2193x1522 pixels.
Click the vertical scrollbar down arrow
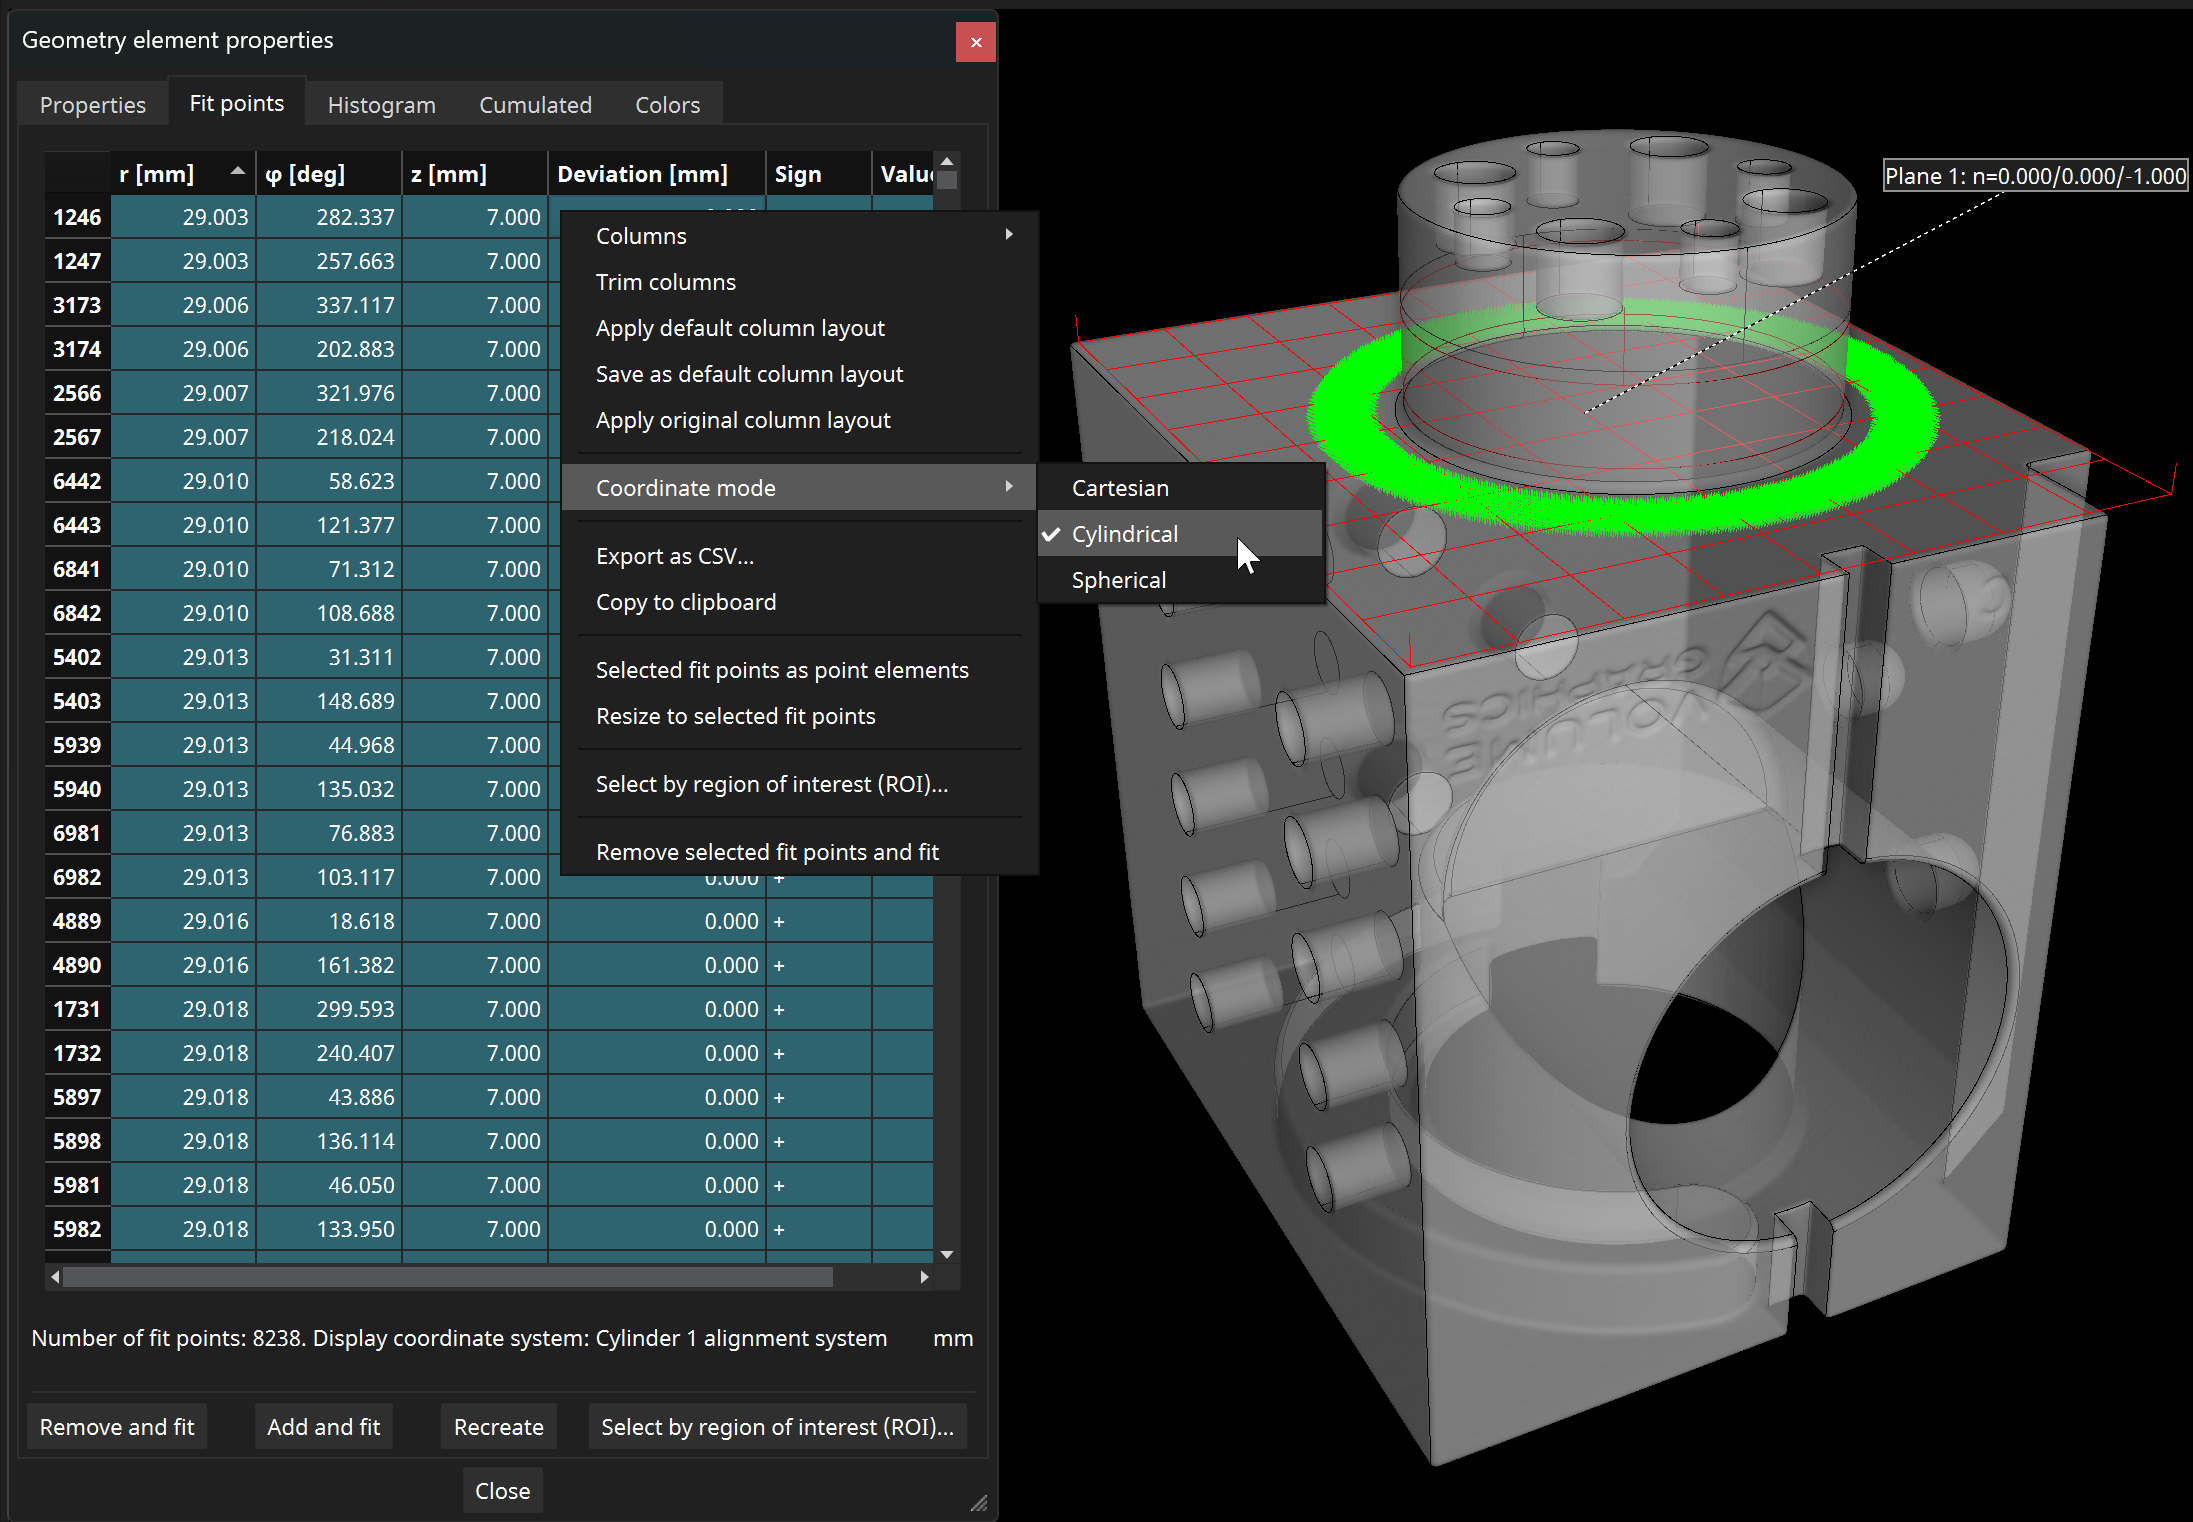[946, 1254]
